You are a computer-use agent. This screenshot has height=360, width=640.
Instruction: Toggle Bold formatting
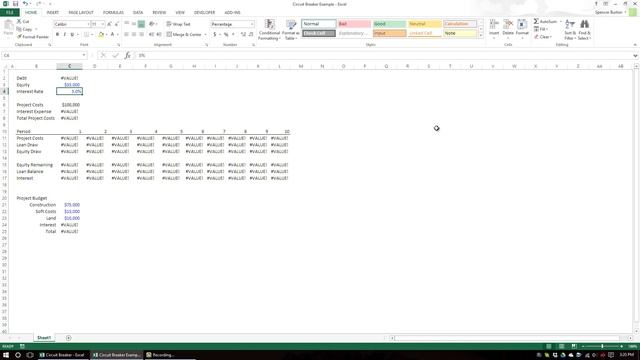coord(57,35)
